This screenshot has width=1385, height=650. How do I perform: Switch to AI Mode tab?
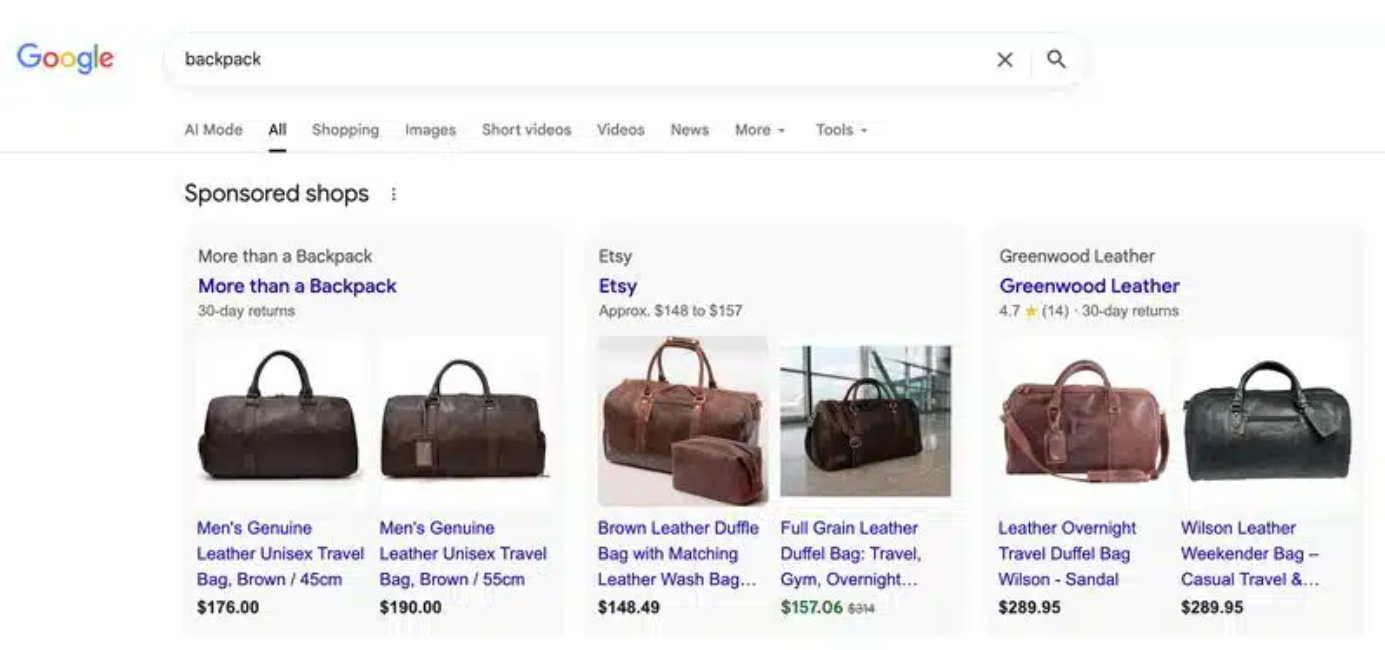tap(213, 130)
